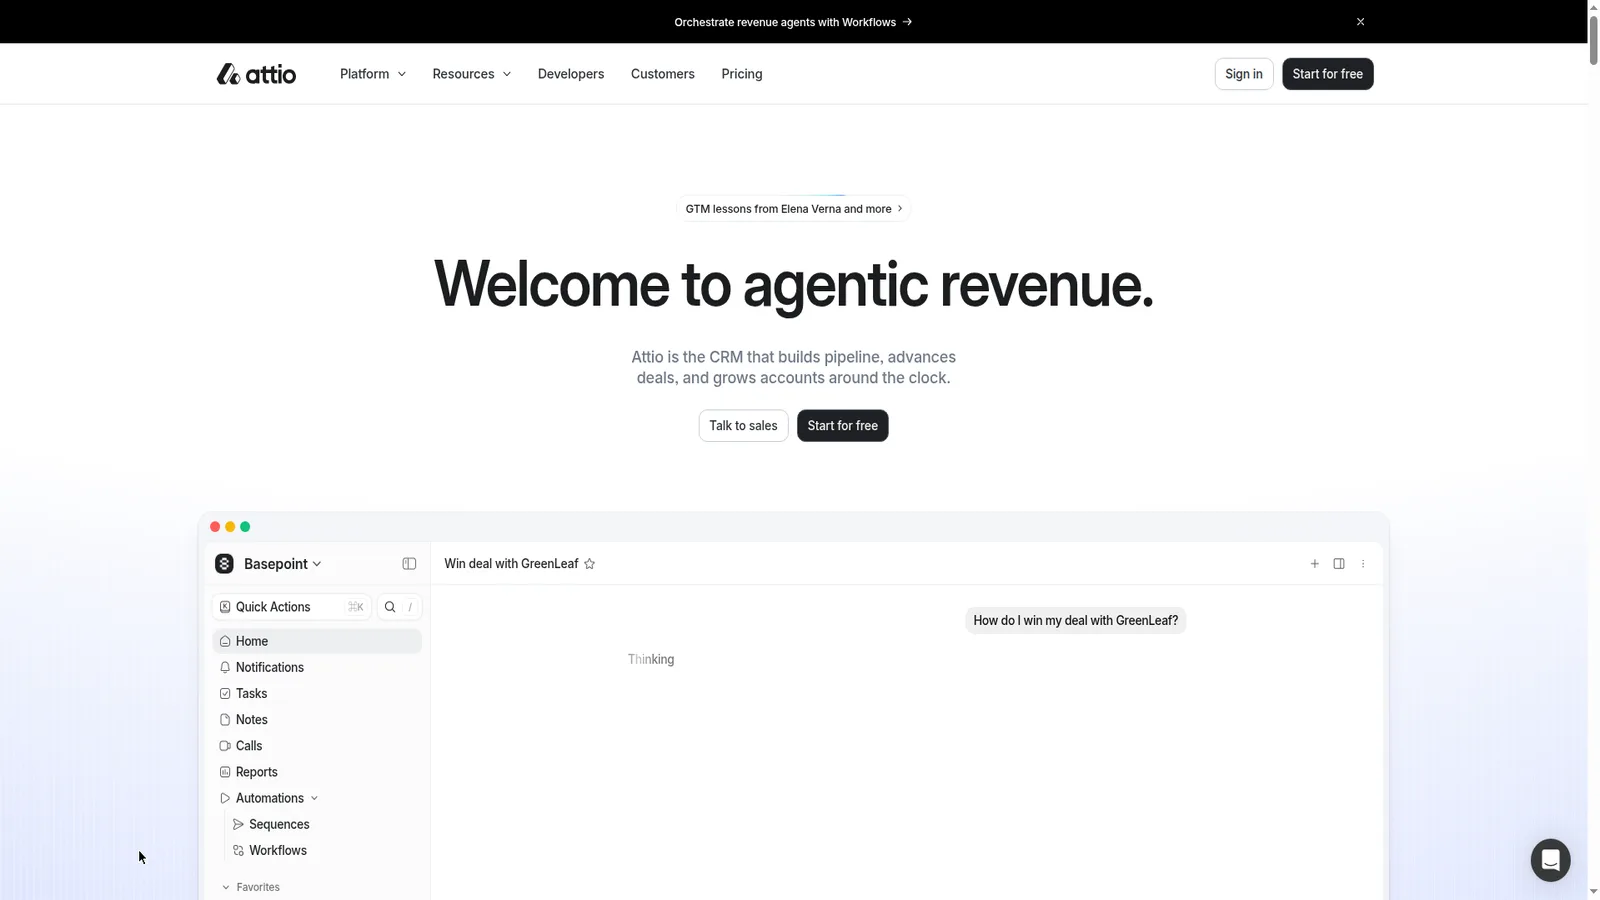
Task: Toggle sidebar collapse icon next to Basepoint
Action: click(409, 564)
